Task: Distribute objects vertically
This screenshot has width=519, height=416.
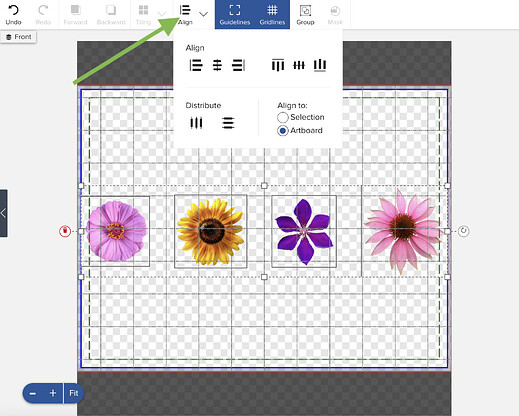Action: tap(228, 123)
